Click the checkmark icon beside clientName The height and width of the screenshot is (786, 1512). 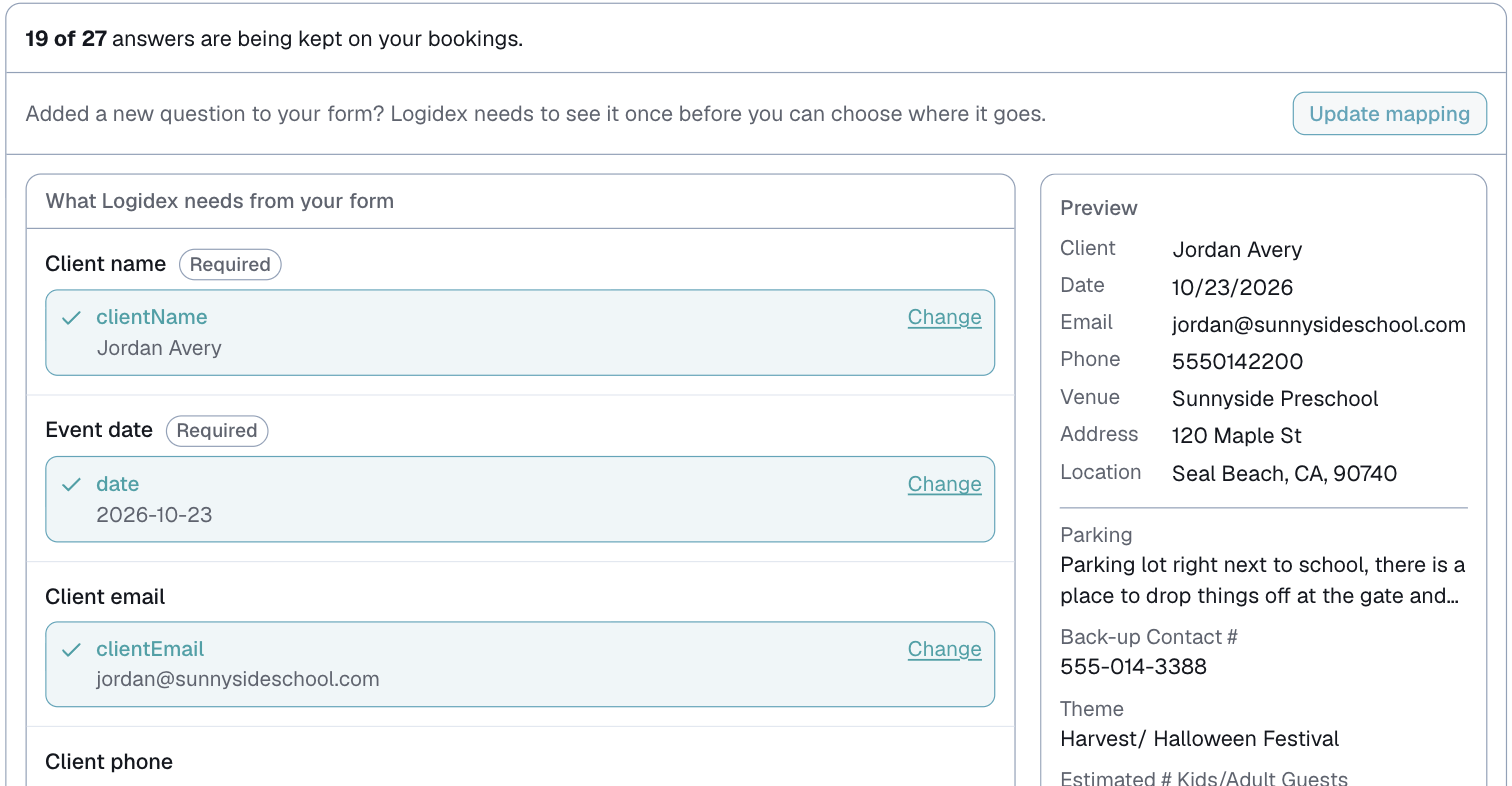point(71,318)
